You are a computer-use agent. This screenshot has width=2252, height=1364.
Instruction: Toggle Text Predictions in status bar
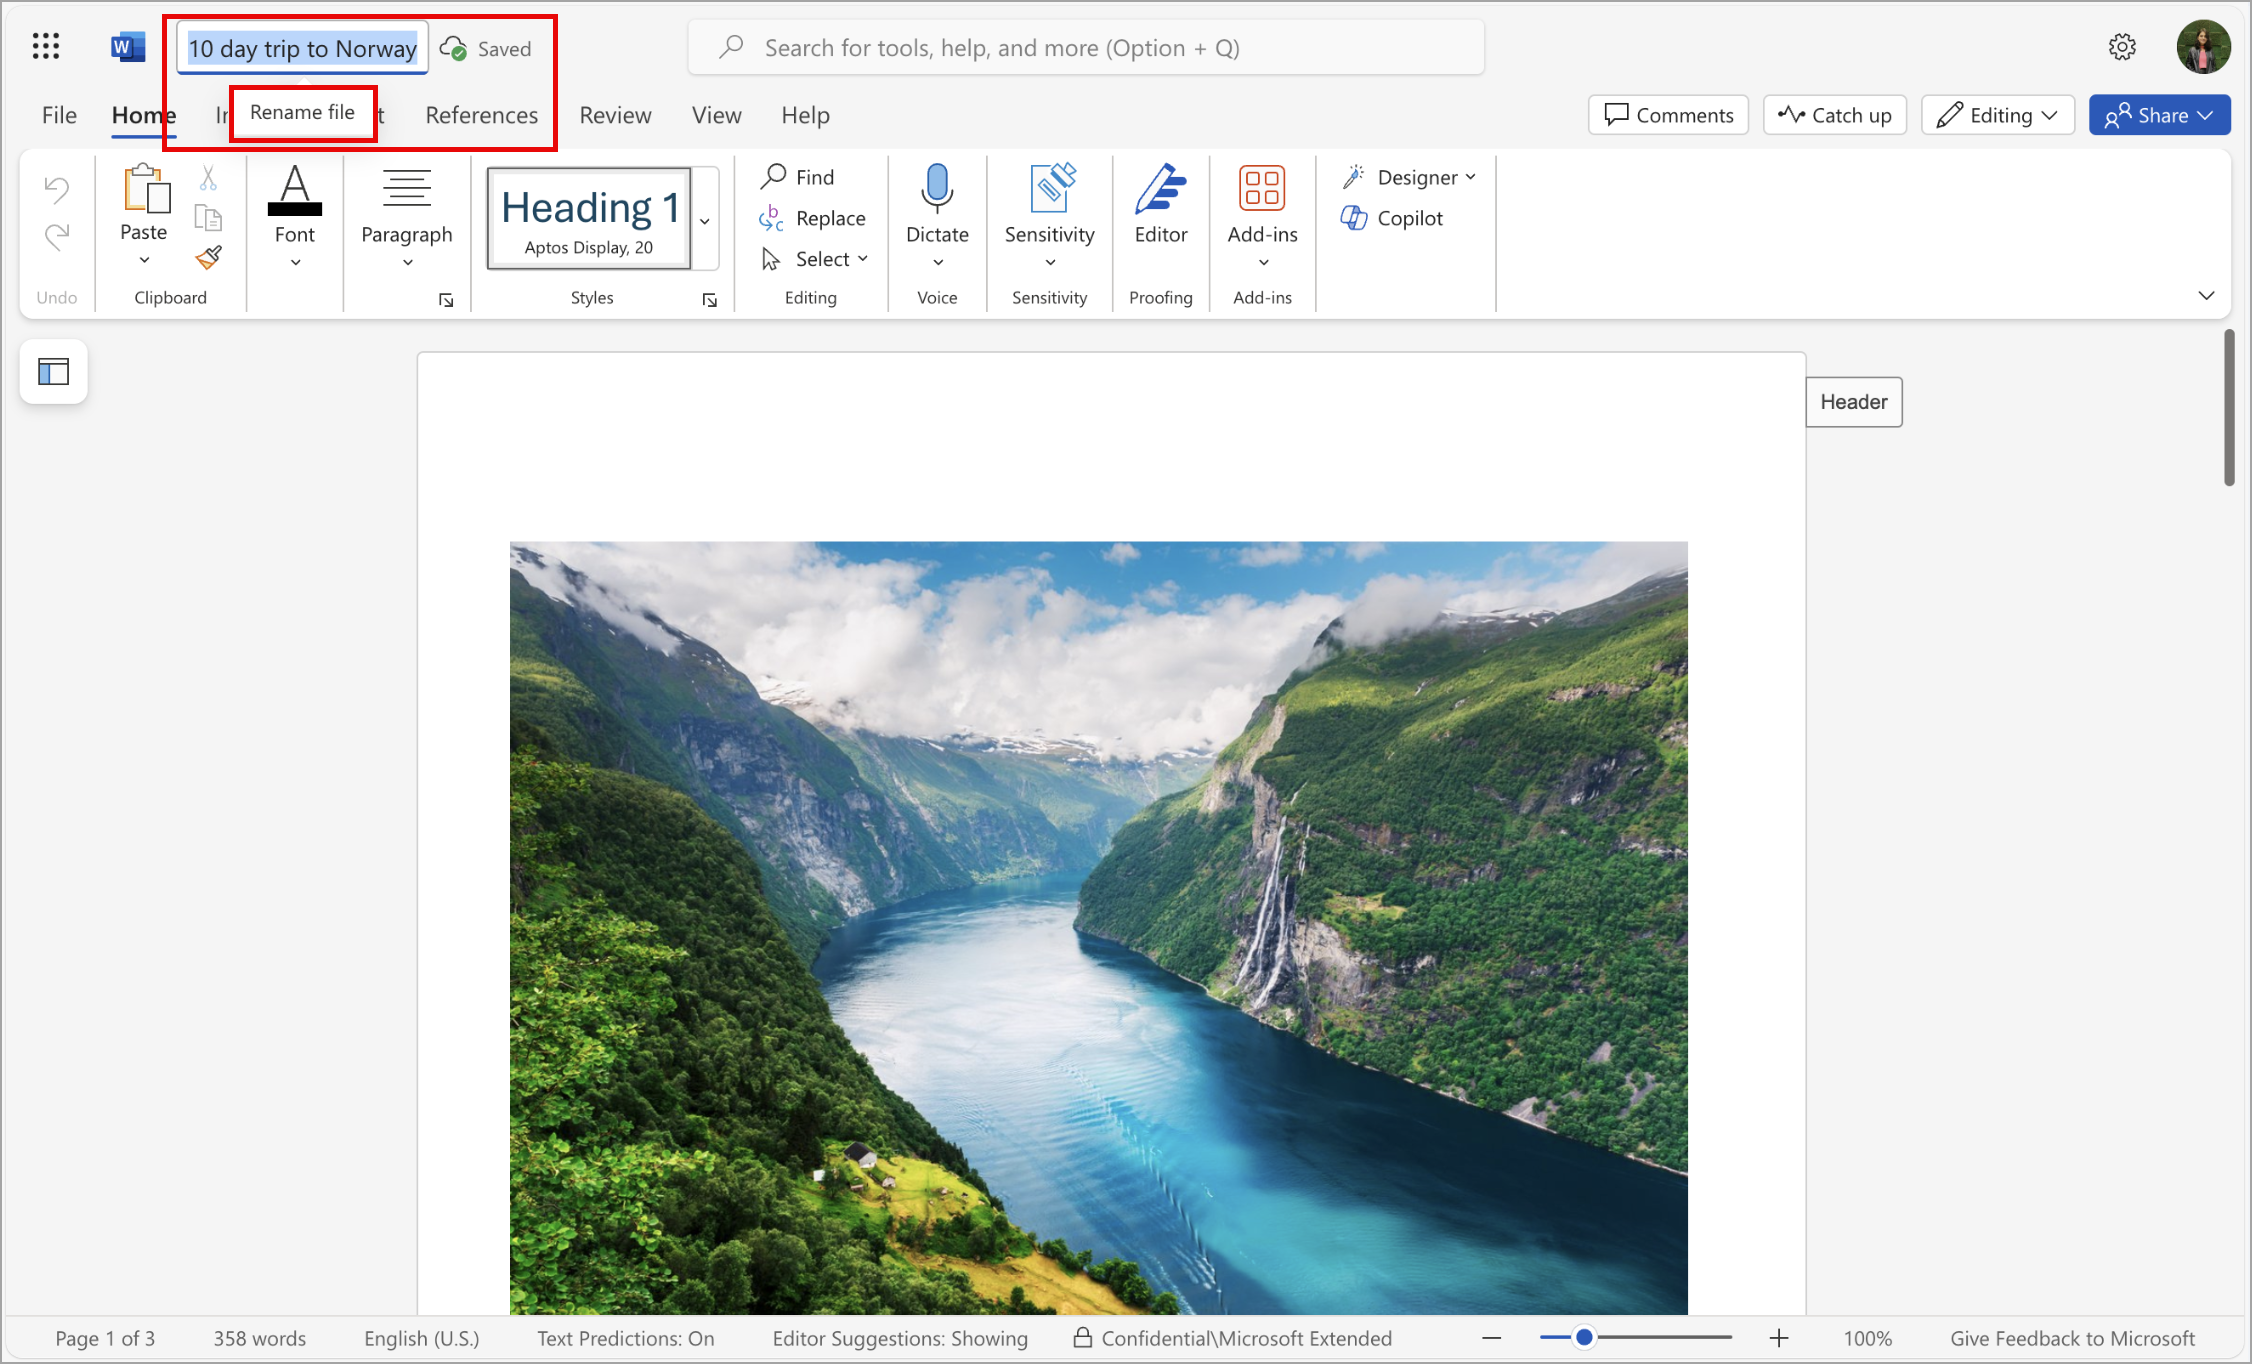click(625, 1338)
